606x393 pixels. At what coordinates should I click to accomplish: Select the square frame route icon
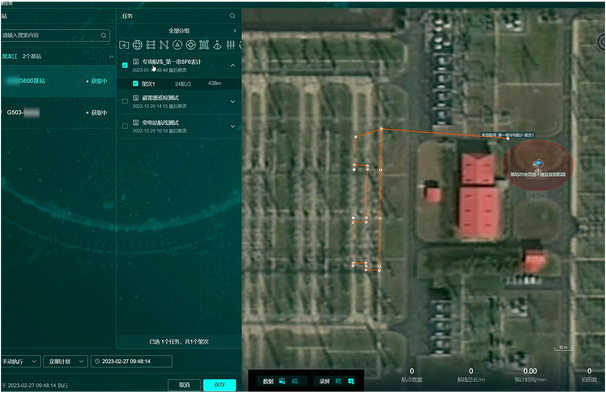coord(204,45)
